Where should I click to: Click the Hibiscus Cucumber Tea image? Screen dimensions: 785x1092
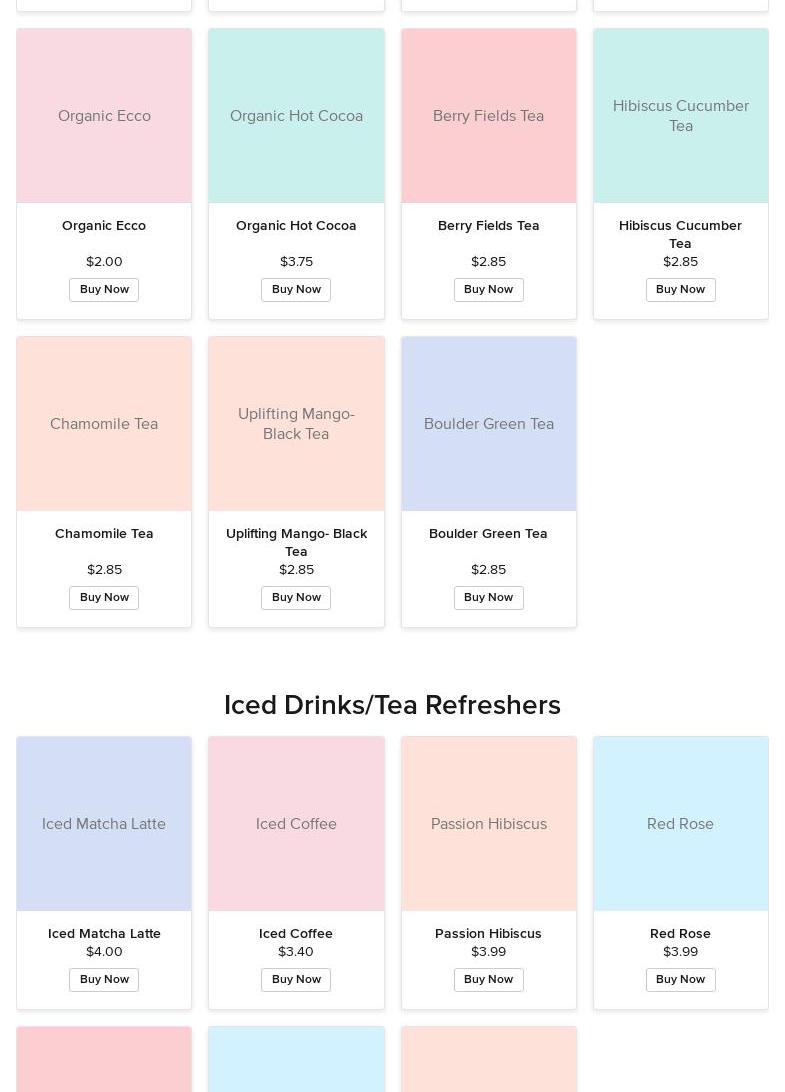(x=680, y=116)
